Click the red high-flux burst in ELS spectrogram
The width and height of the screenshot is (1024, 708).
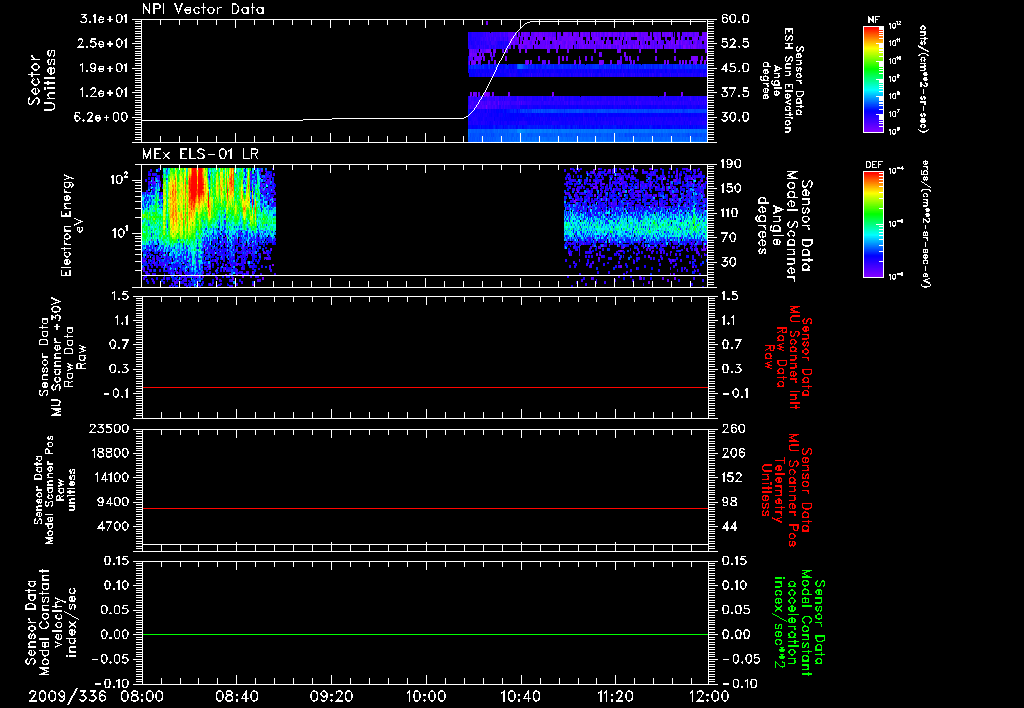pyautogui.click(x=197, y=185)
